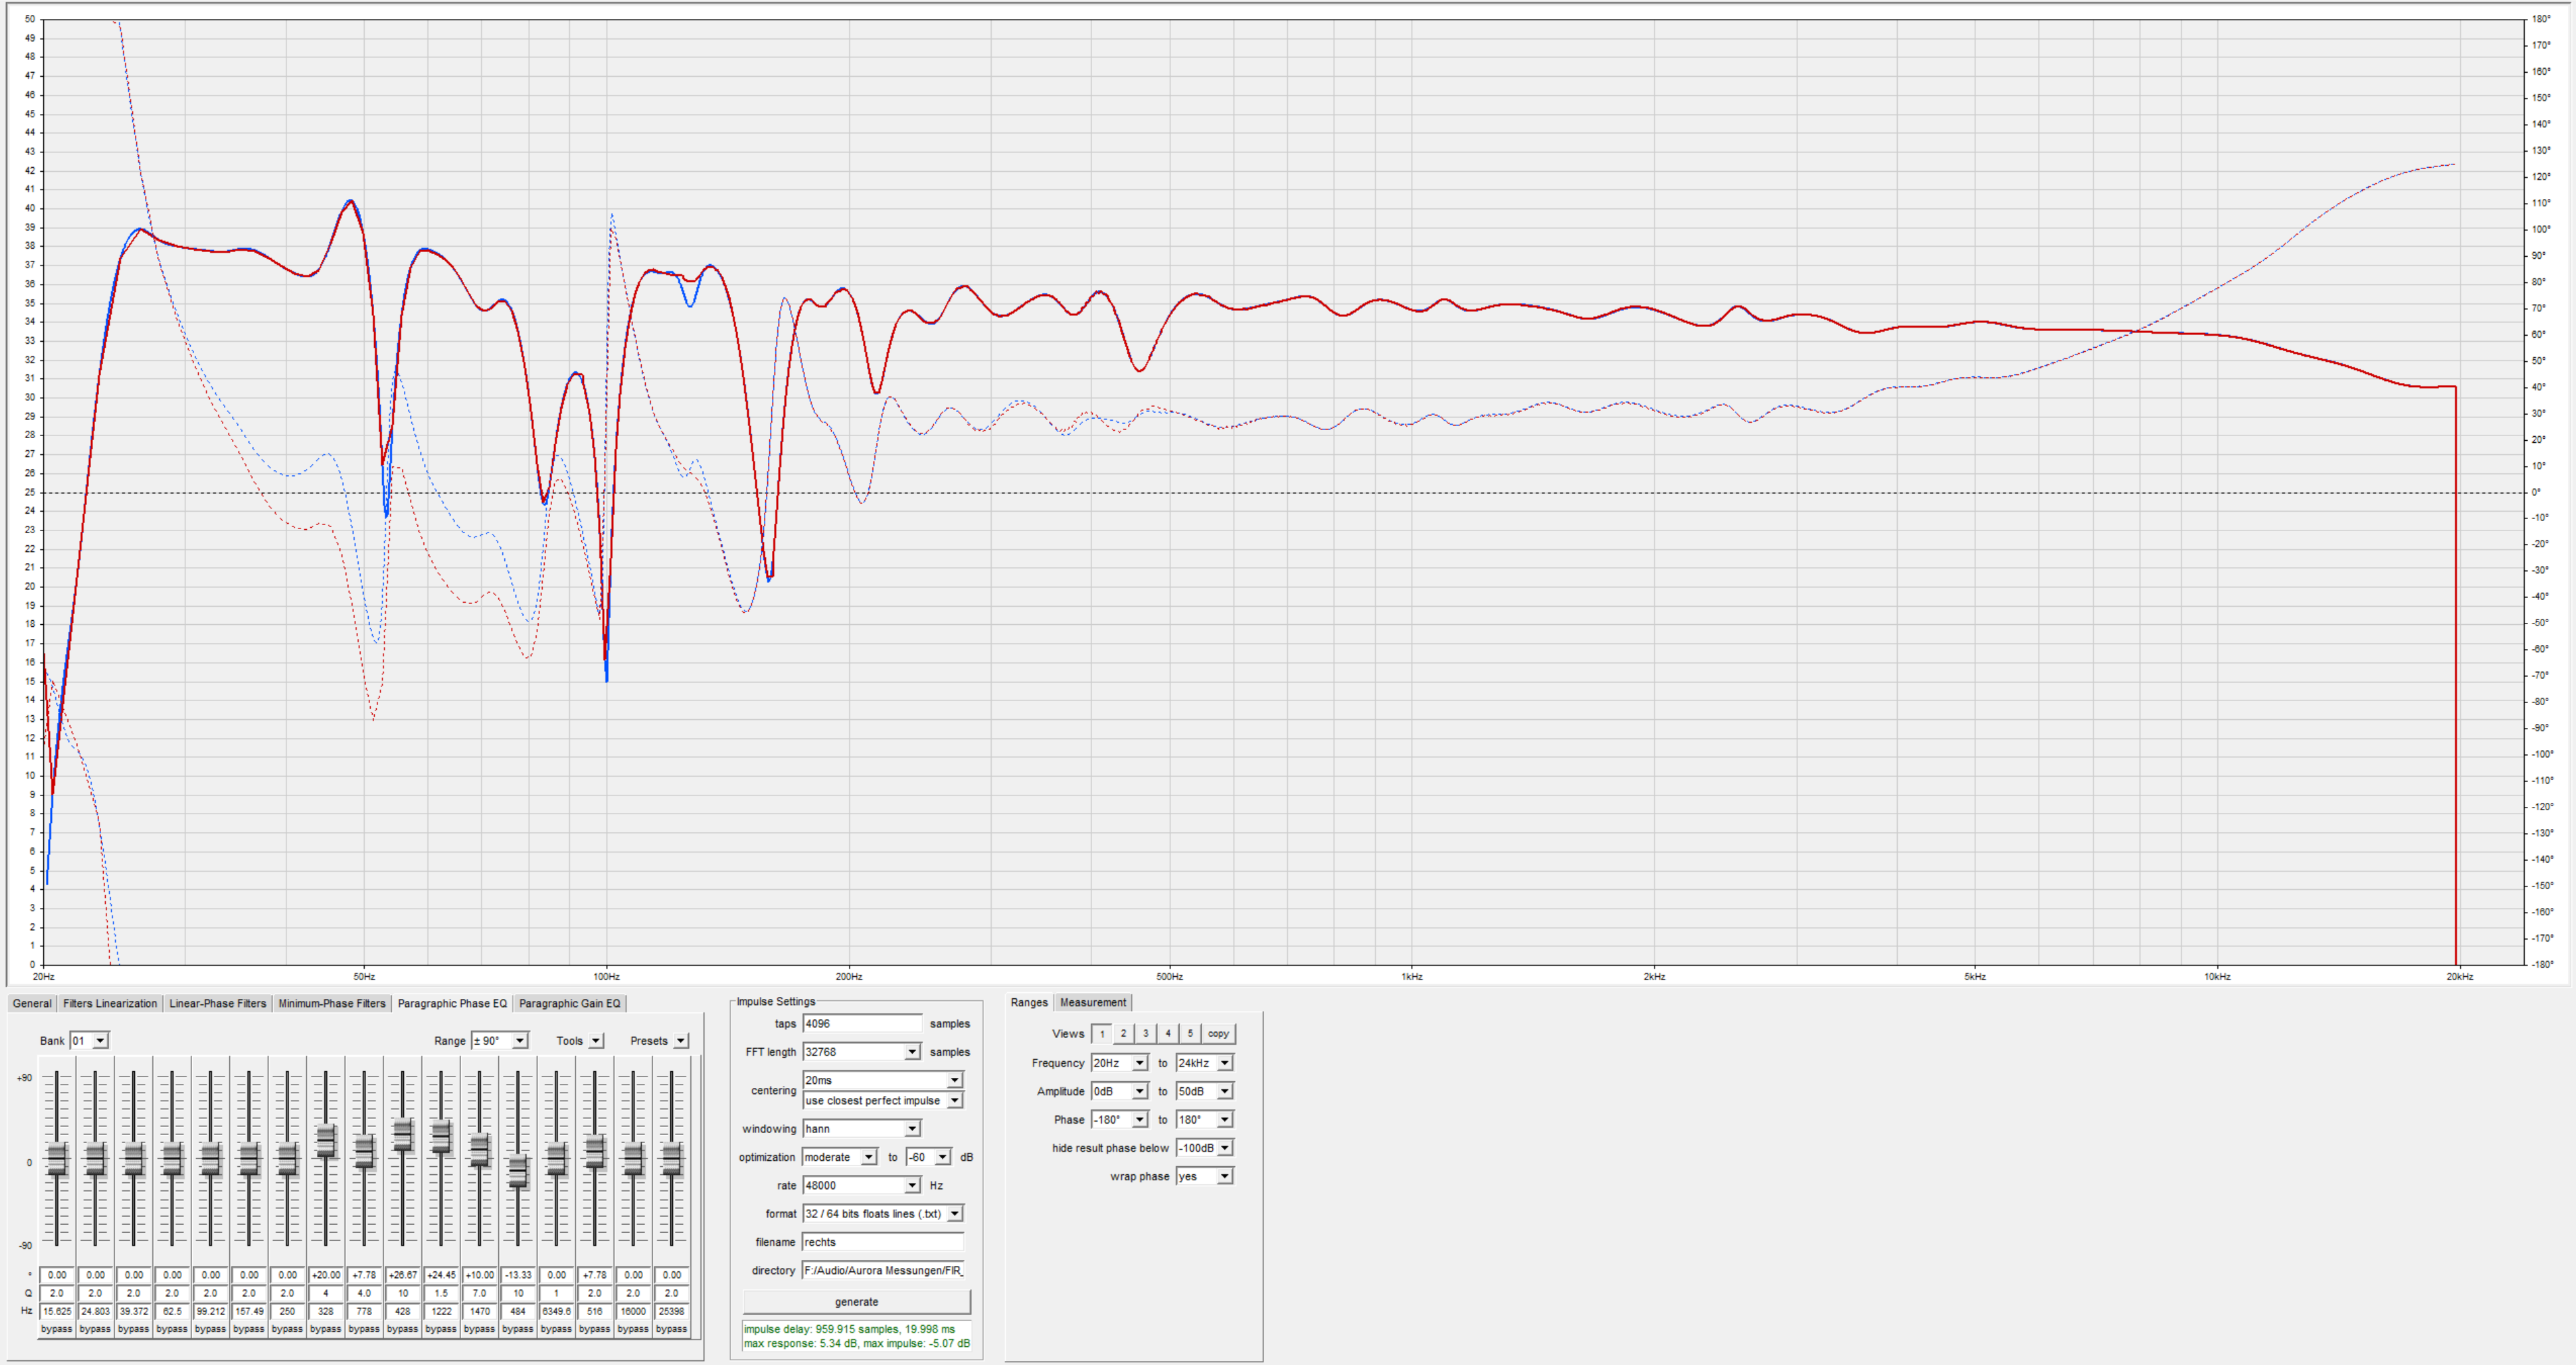Click the +26.67 degree value field

point(403,1275)
